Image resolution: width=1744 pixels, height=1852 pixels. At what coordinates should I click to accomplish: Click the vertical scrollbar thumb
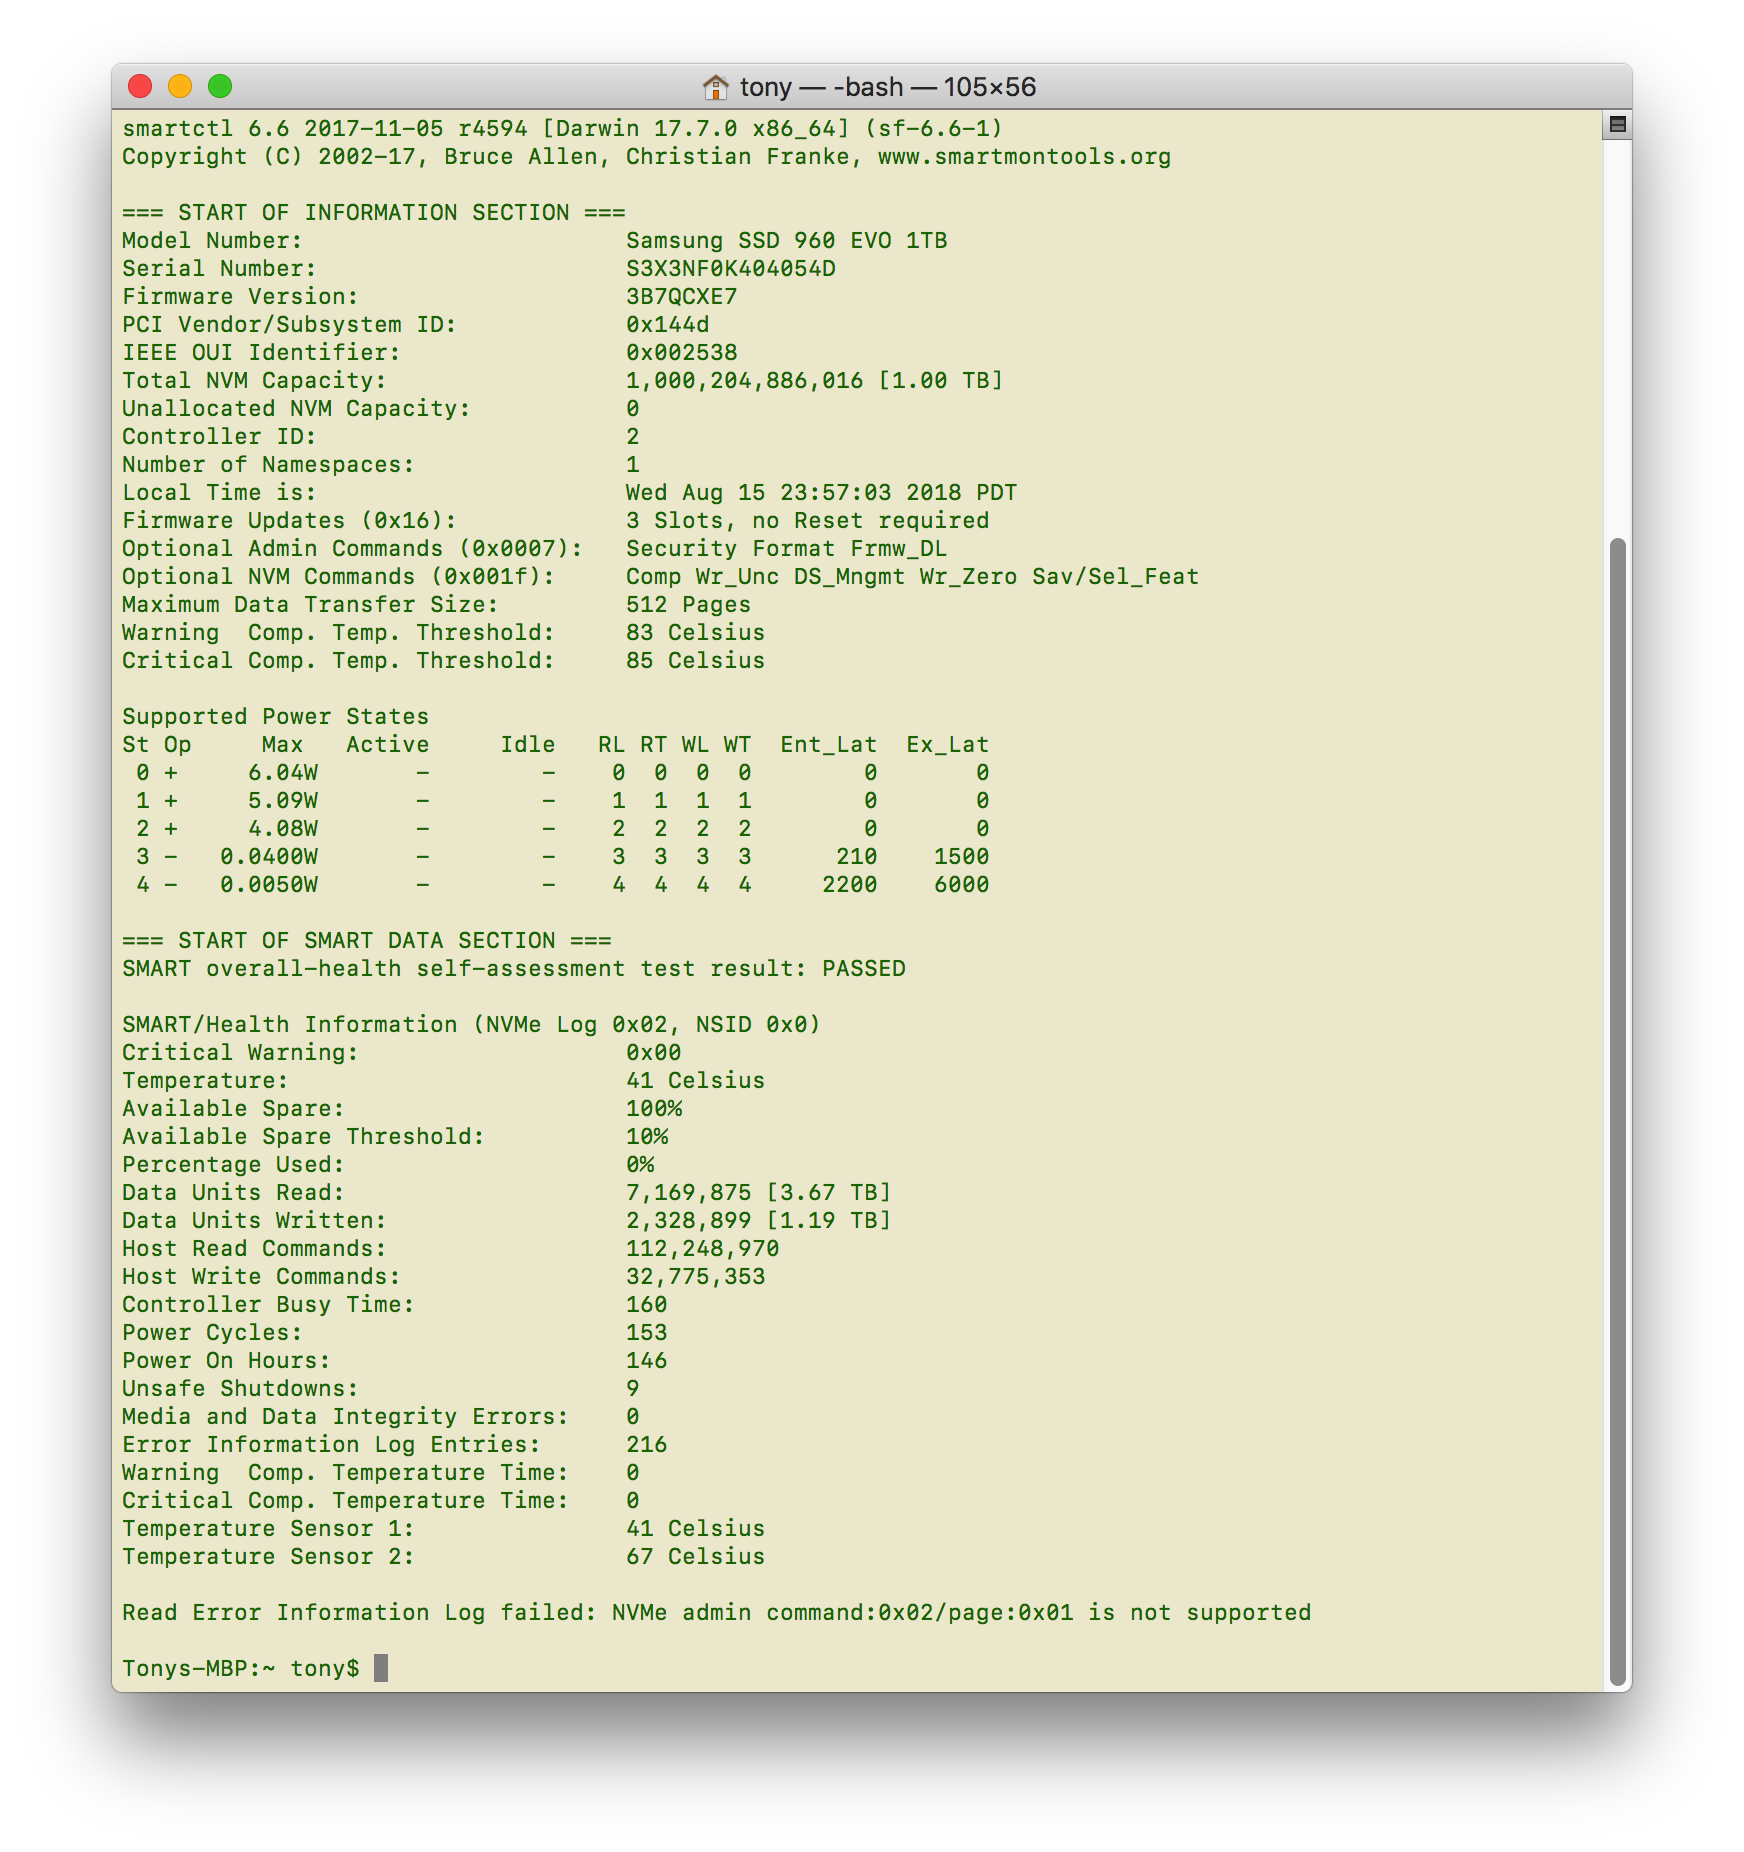click(x=1617, y=1112)
